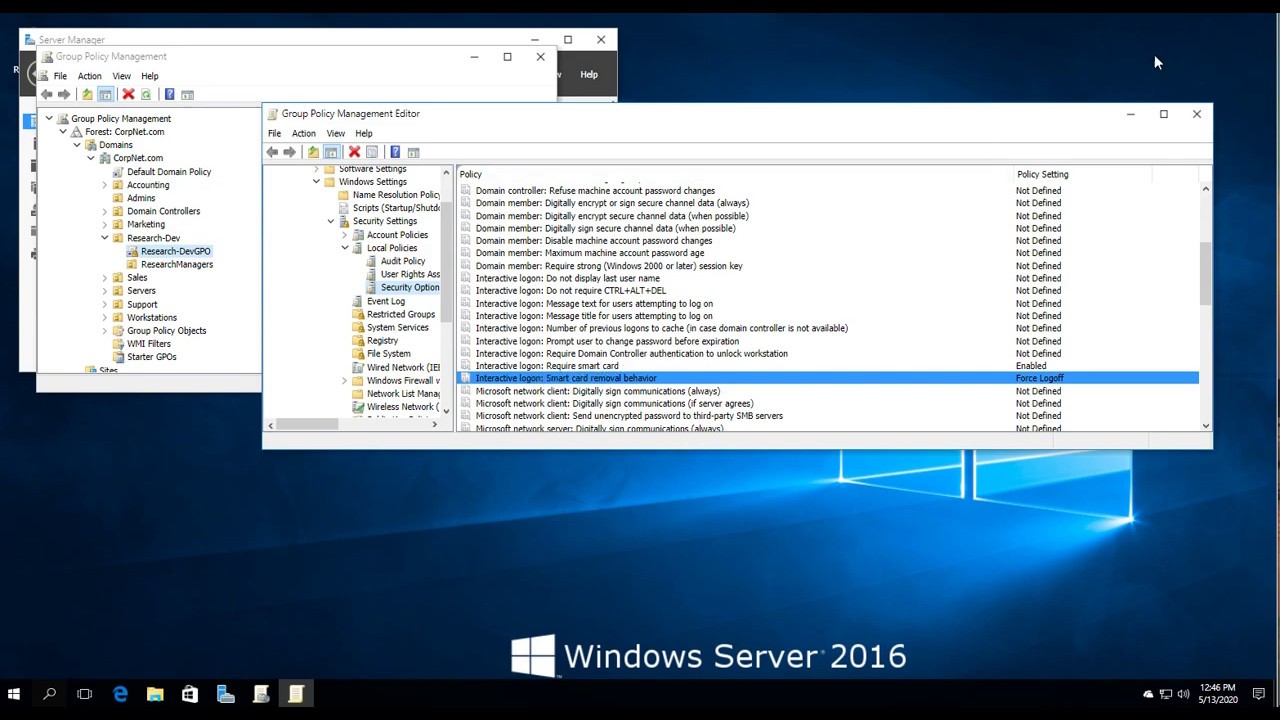Expand Accounting OU in Group Policy Management tree
This screenshot has height=720, width=1280.
(x=104, y=185)
